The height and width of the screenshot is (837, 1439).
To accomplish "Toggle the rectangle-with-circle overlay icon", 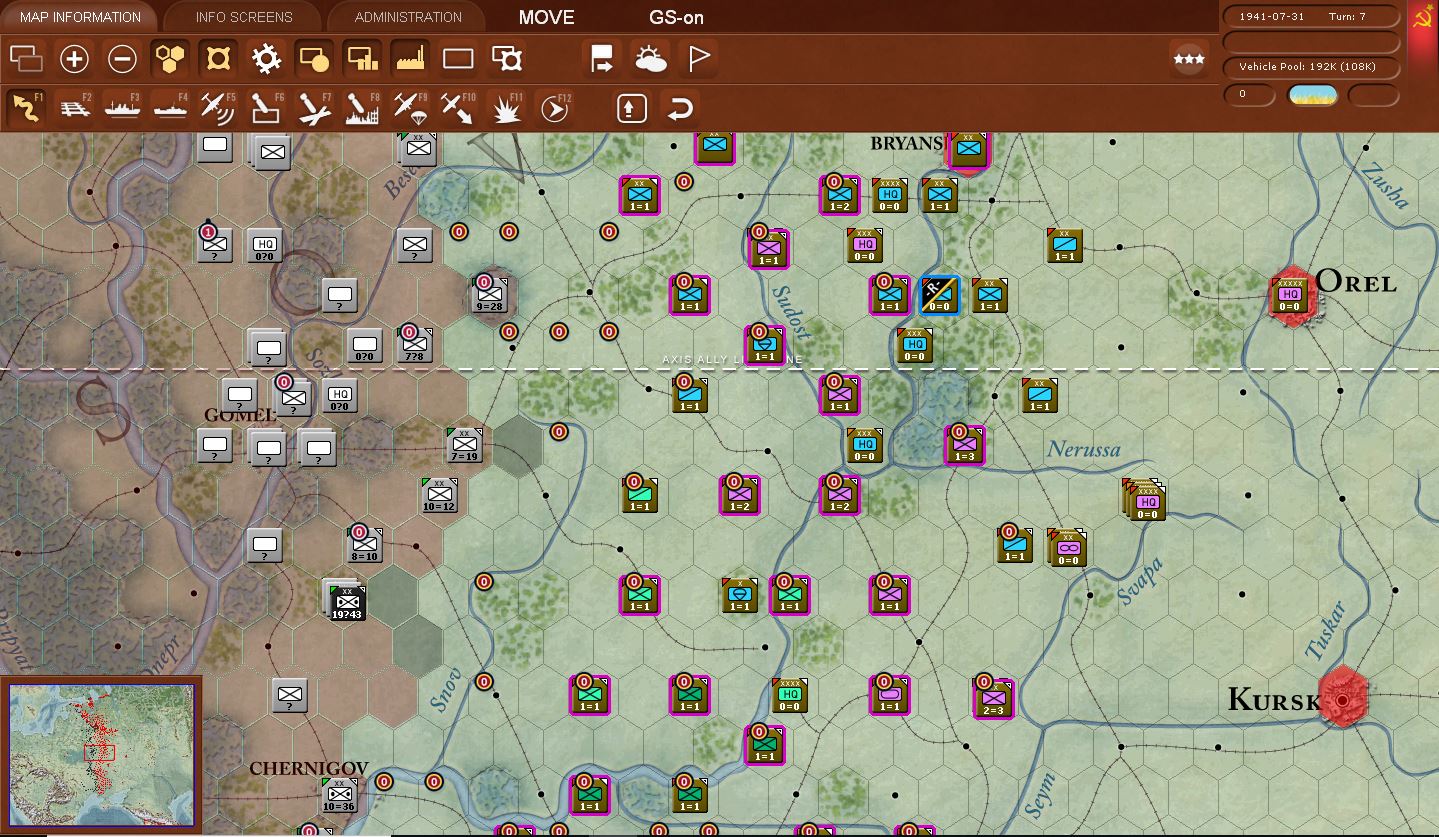I will pyautogui.click(x=314, y=59).
